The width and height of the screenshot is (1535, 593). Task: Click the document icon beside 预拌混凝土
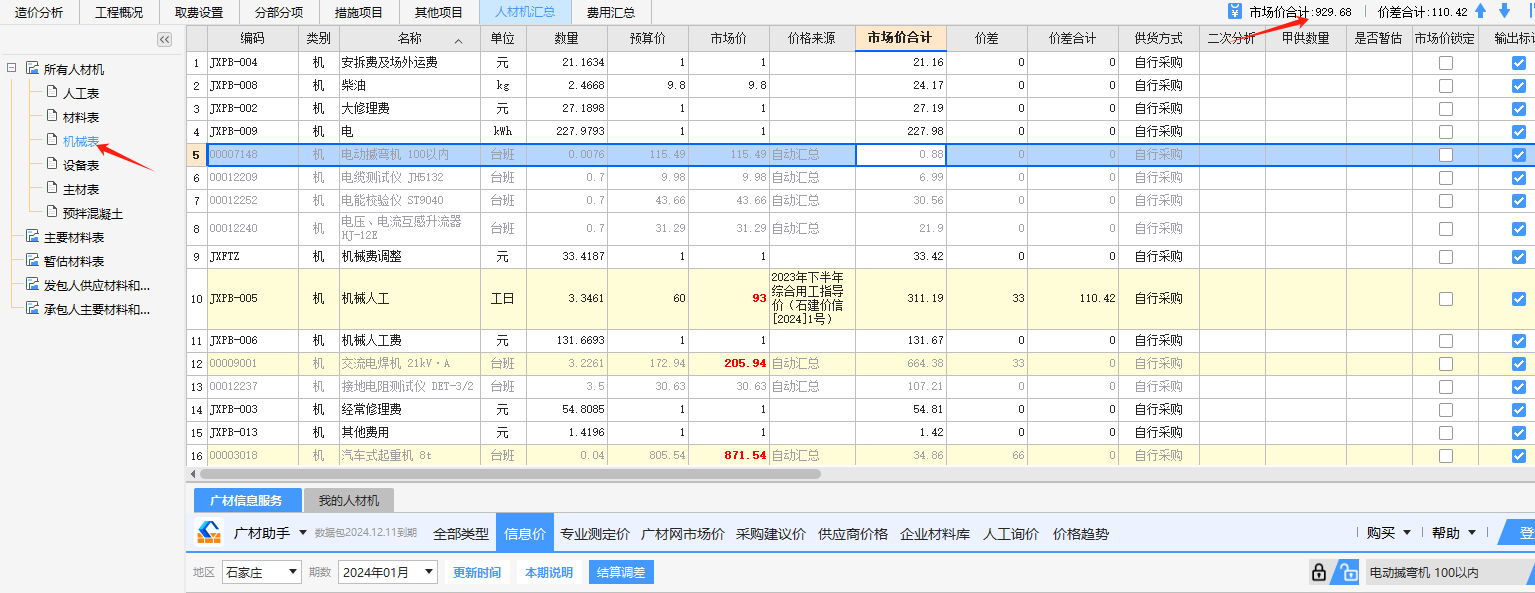[52, 213]
